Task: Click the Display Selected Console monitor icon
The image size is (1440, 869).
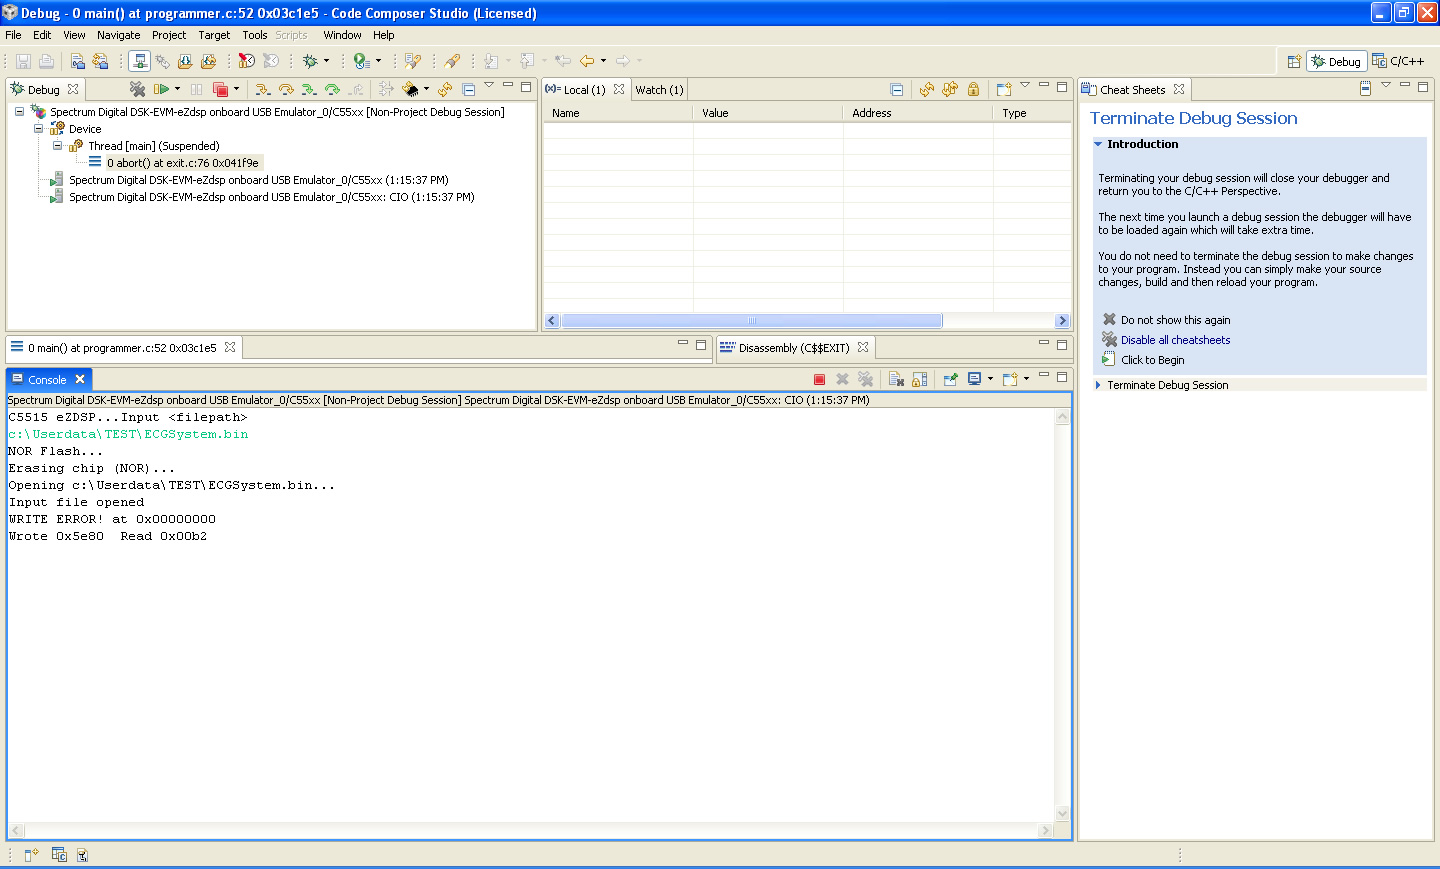Action: [x=974, y=379]
